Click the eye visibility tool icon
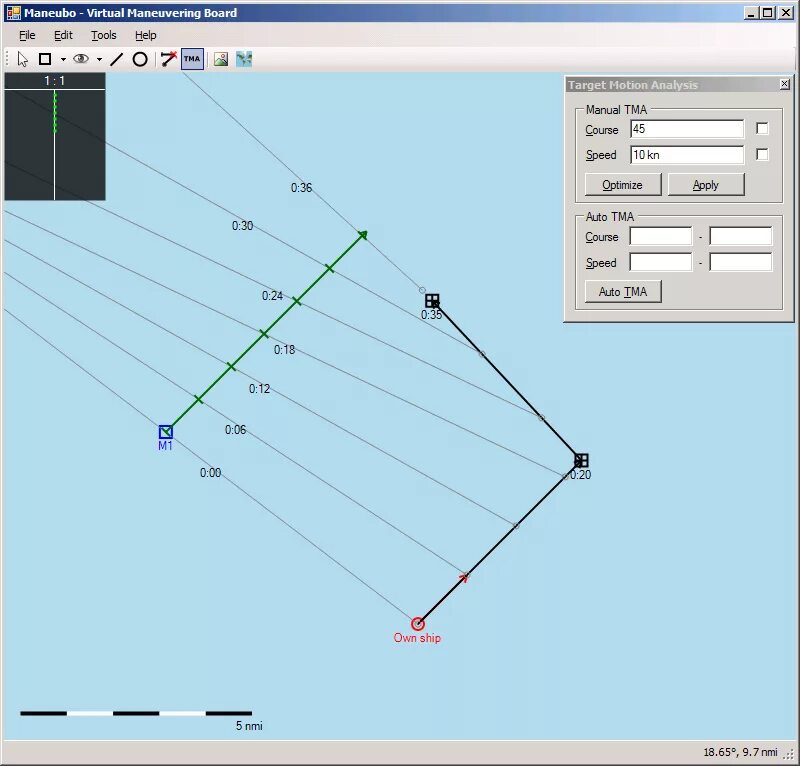Image resolution: width=800 pixels, height=766 pixels. [81, 59]
